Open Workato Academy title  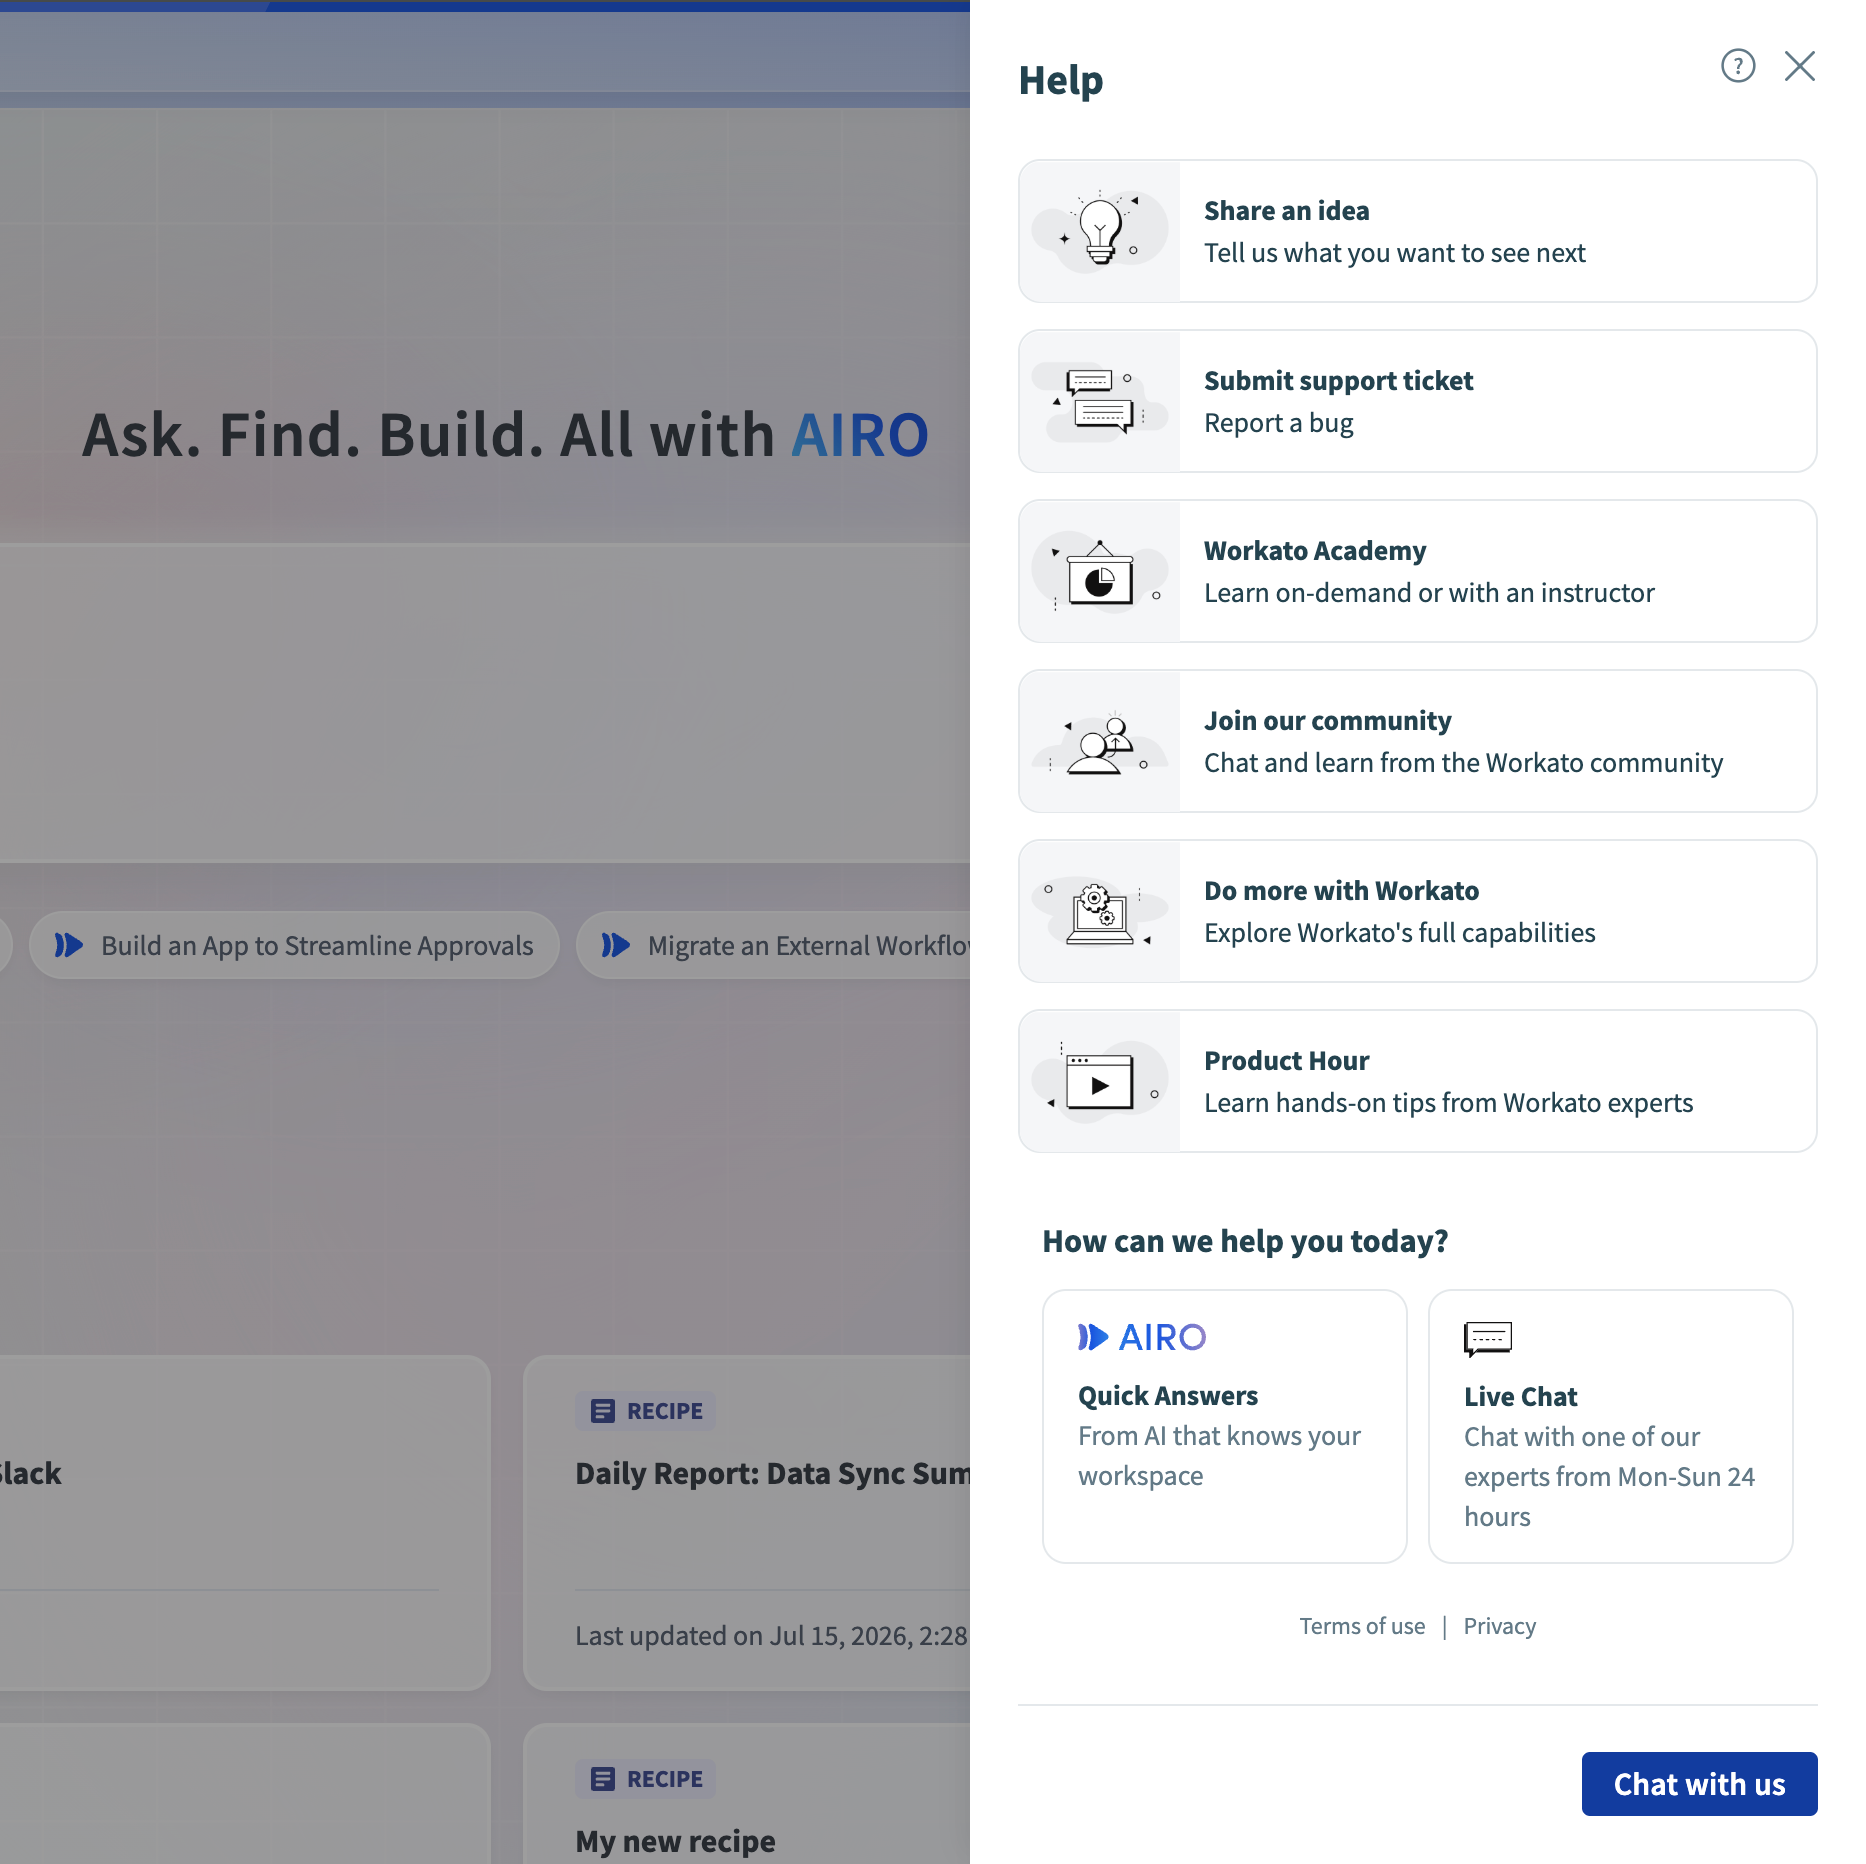coord(1315,551)
